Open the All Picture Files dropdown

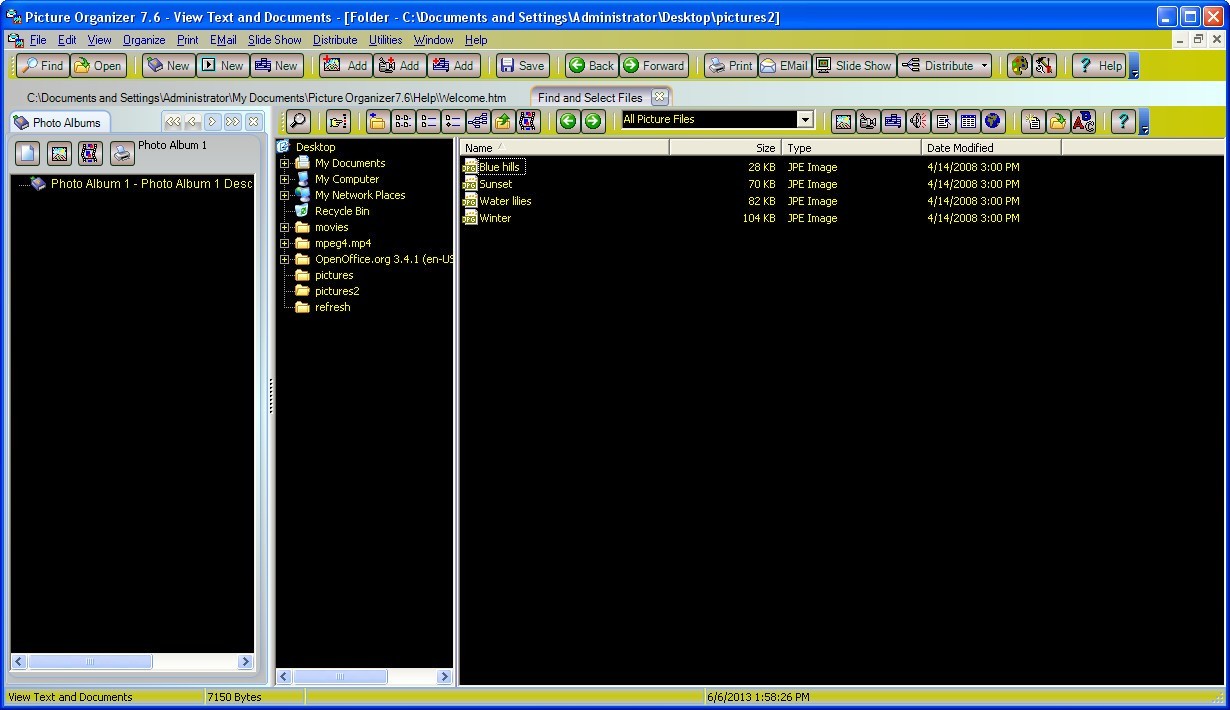click(x=805, y=118)
